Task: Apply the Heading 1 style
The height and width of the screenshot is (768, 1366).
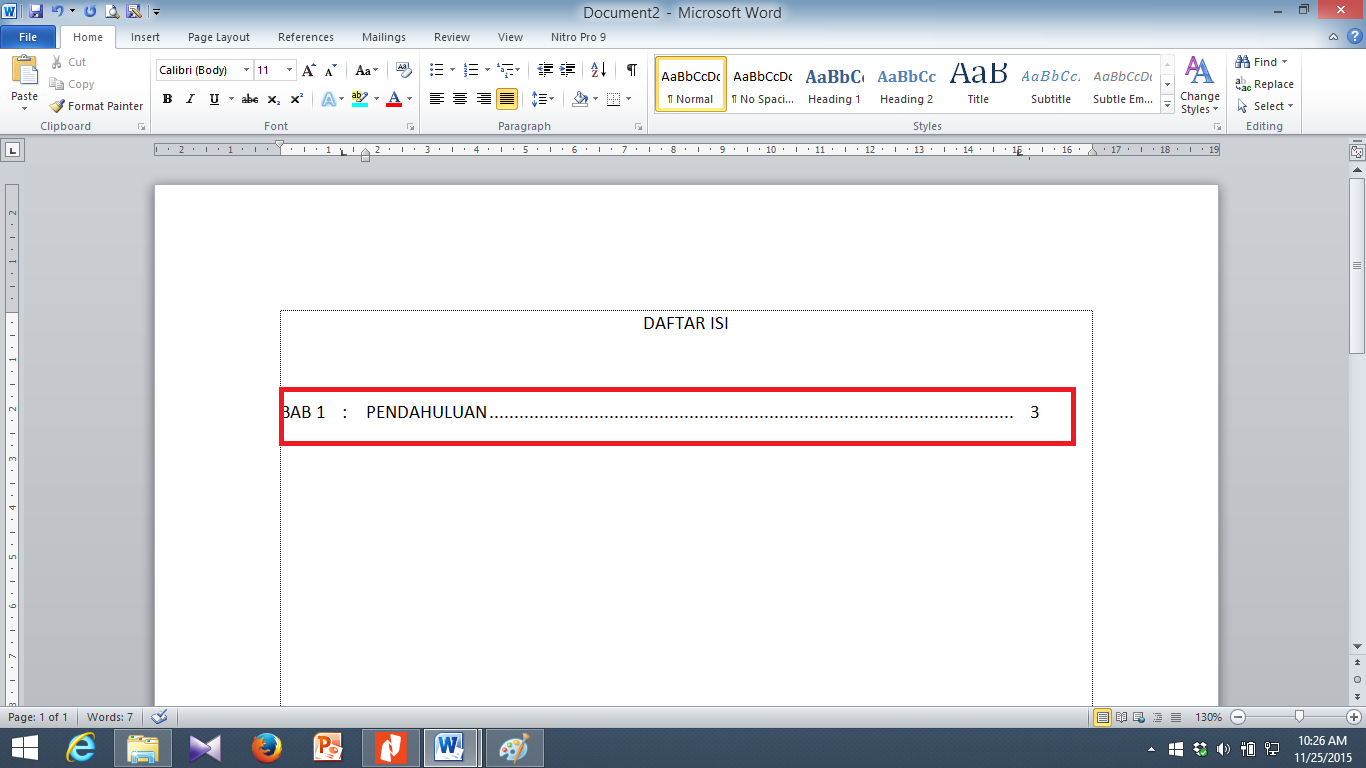Action: tap(834, 83)
